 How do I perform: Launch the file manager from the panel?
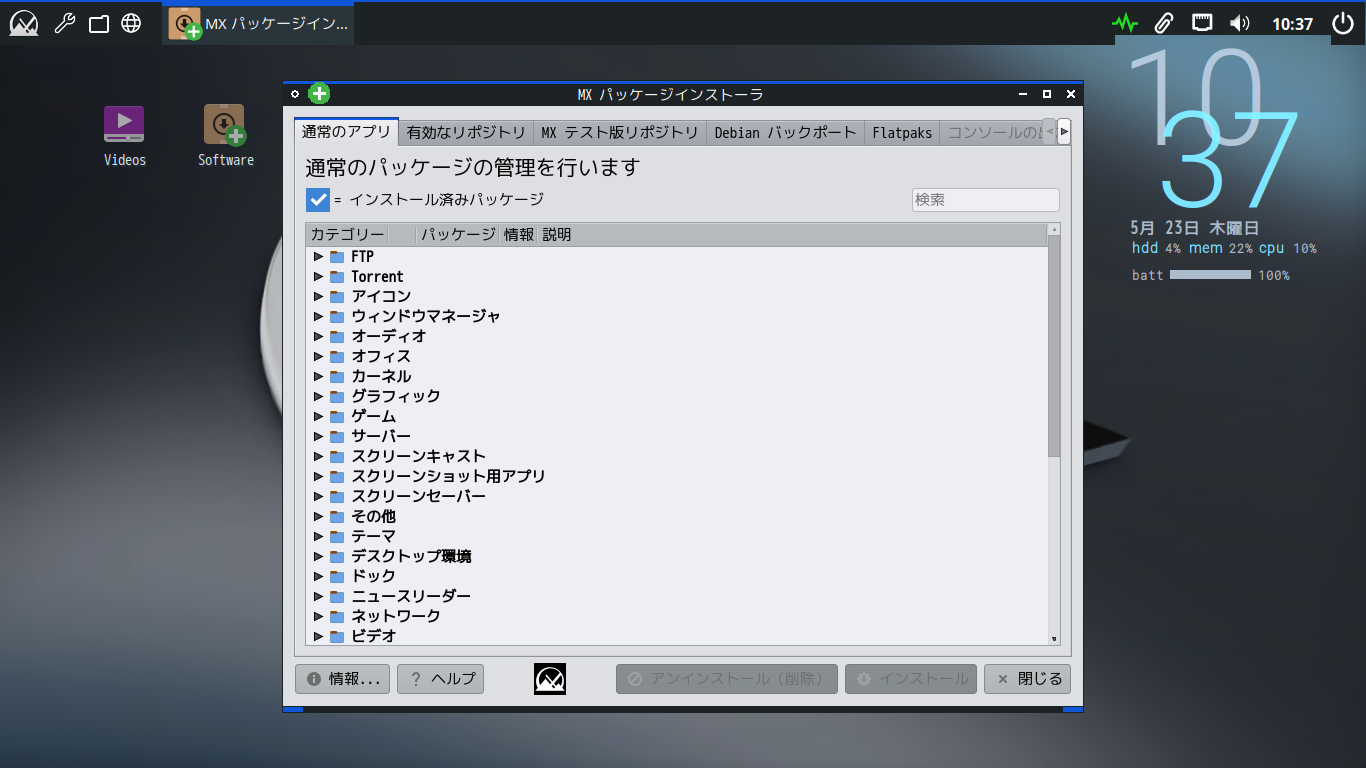point(99,23)
